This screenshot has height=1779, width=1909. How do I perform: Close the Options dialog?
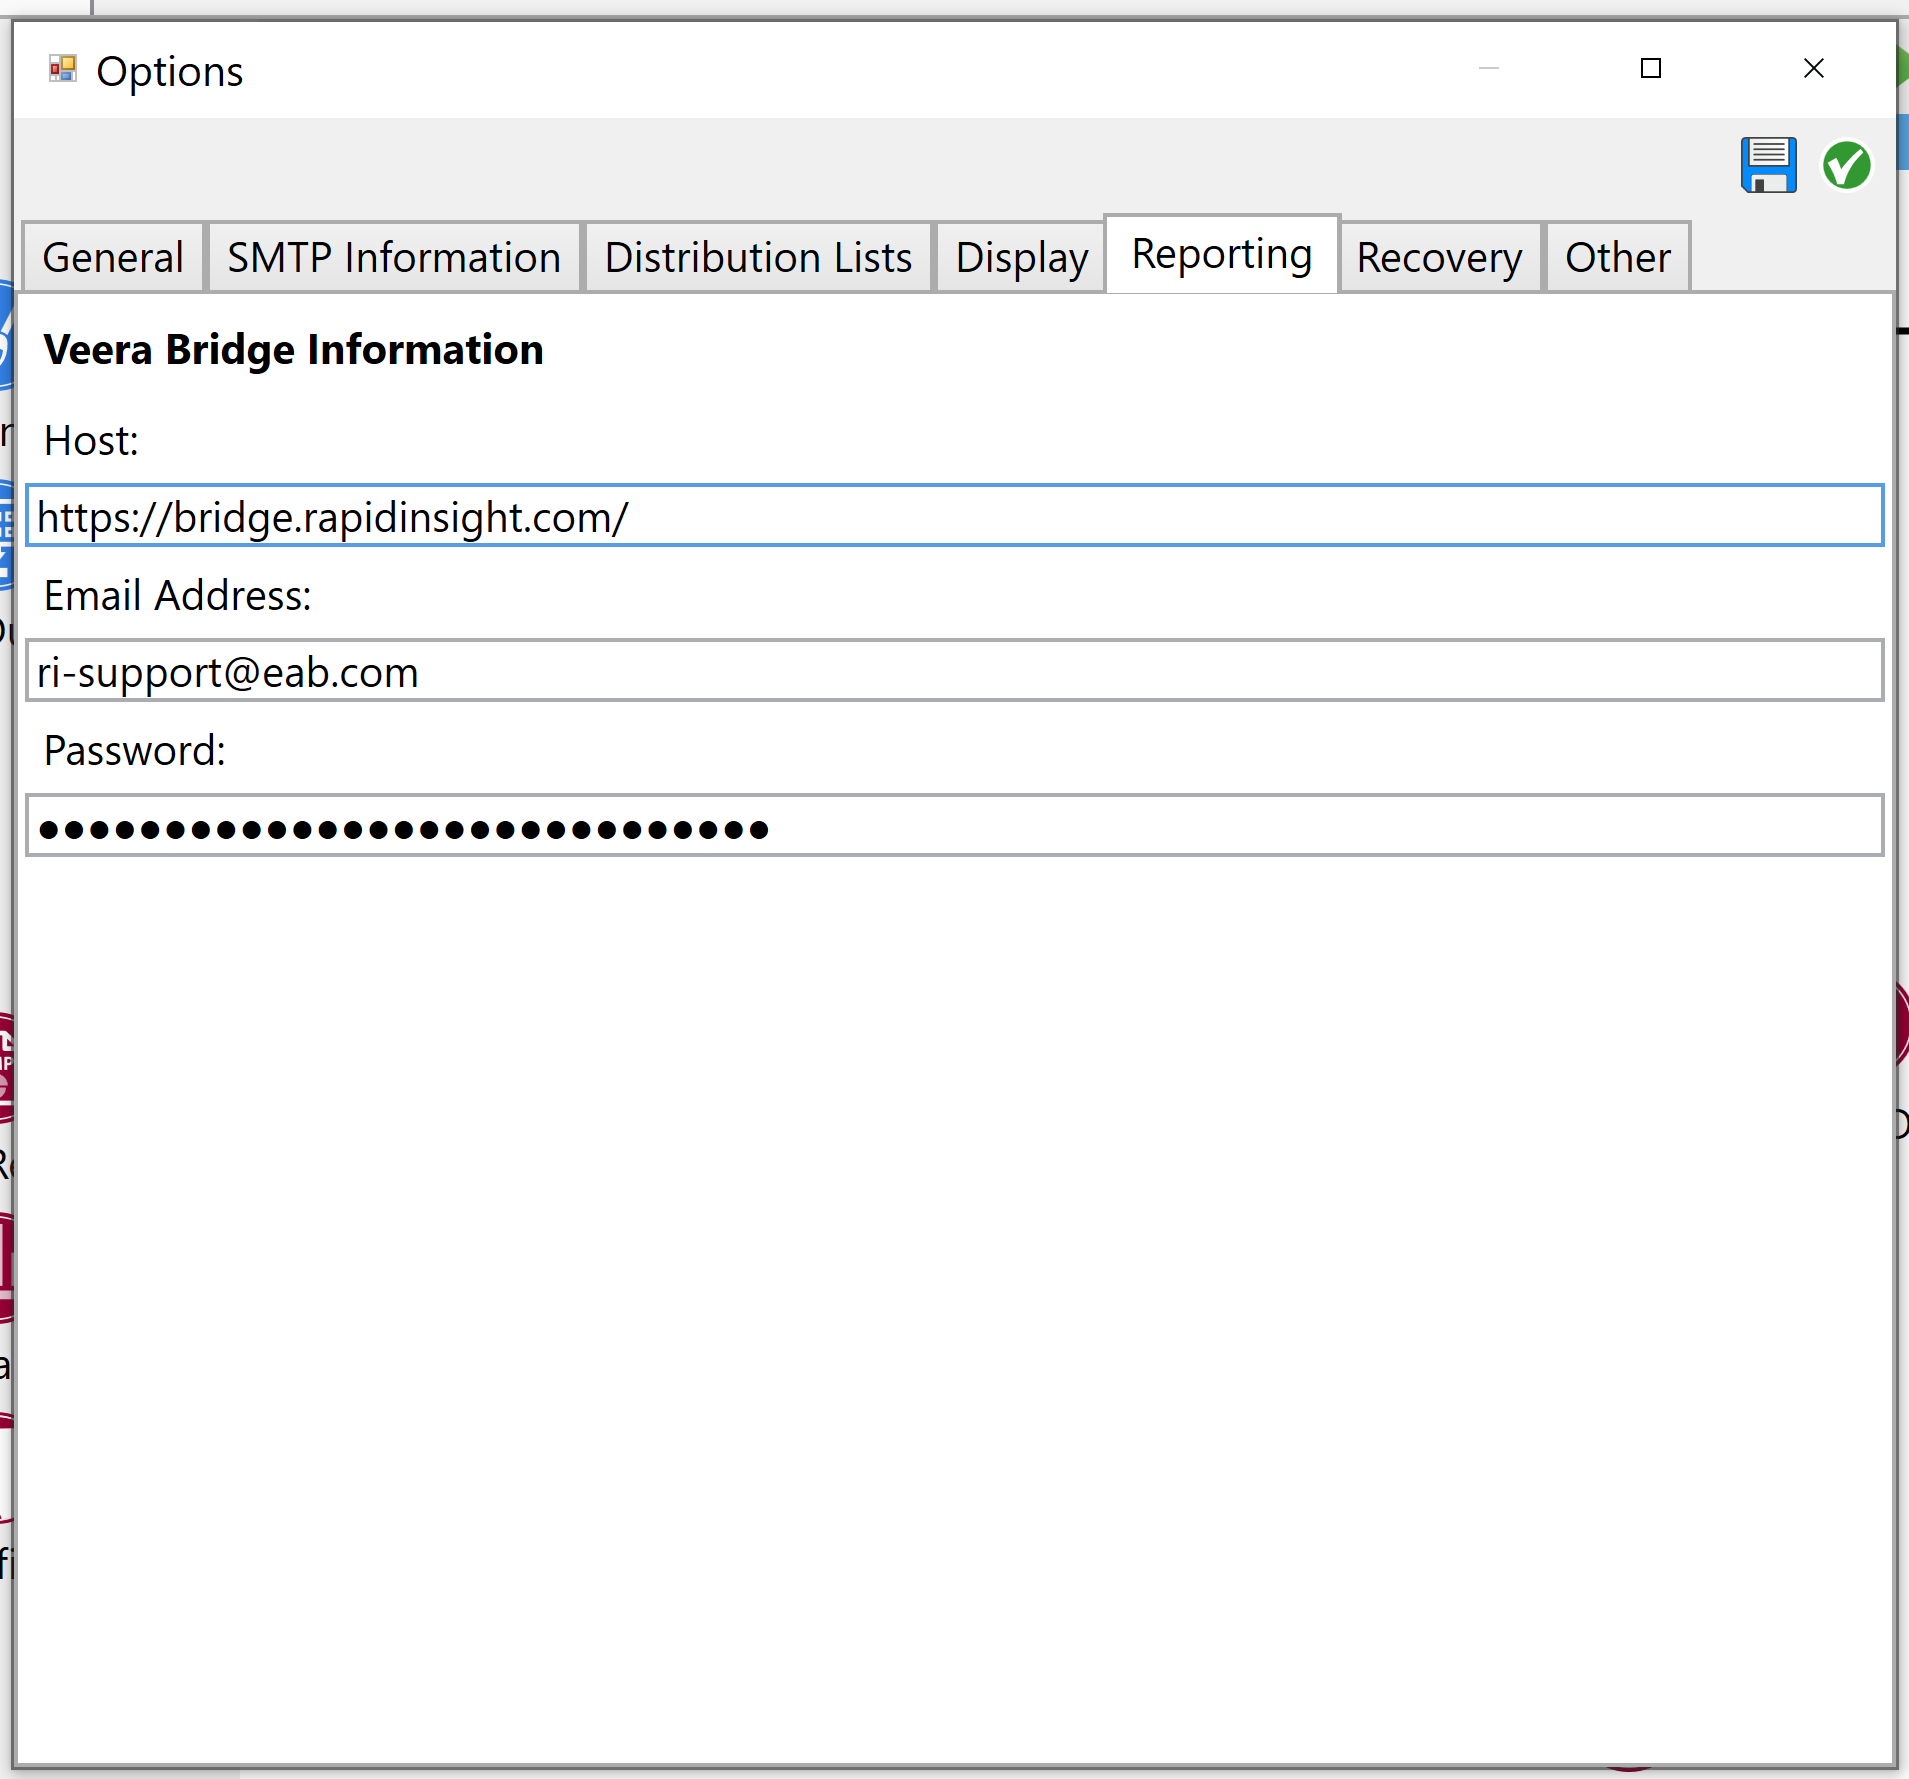pyautogui.click(x=1814, y=68)
